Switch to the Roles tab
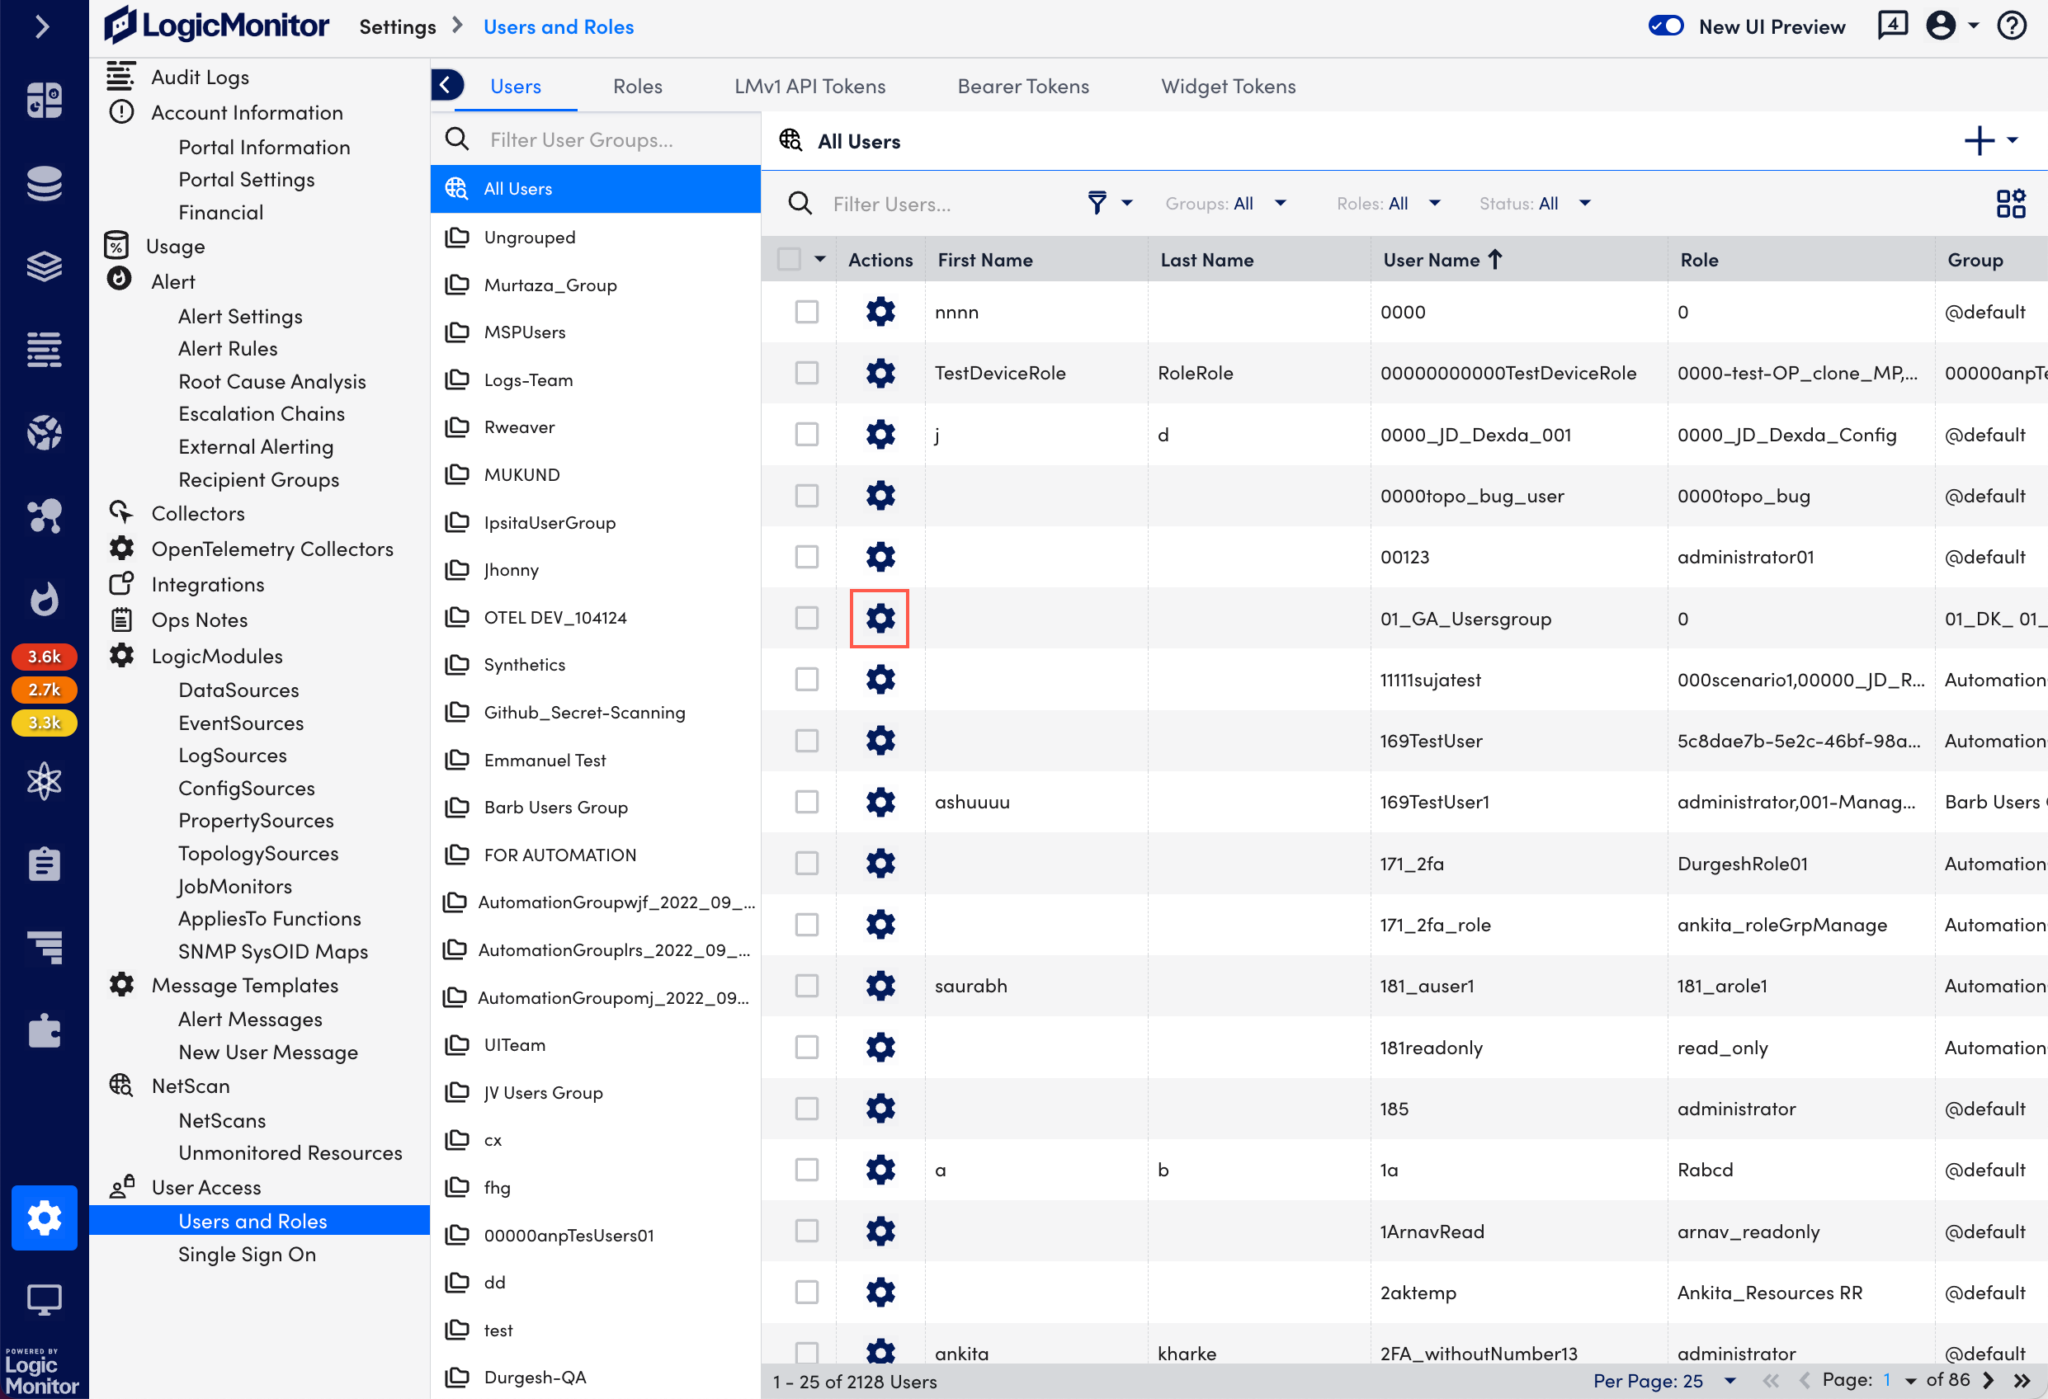This screenshot has width=2048, height=1399. 637,86
